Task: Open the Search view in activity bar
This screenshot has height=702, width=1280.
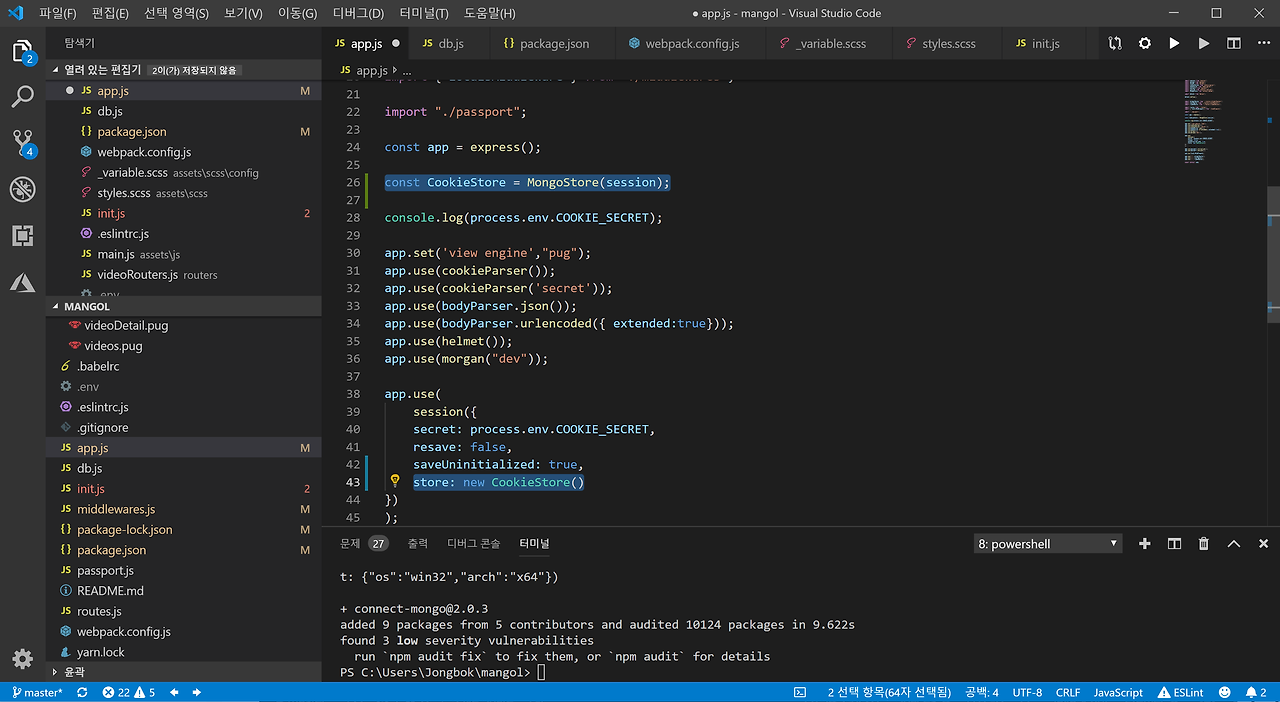Action: (22, 97)
